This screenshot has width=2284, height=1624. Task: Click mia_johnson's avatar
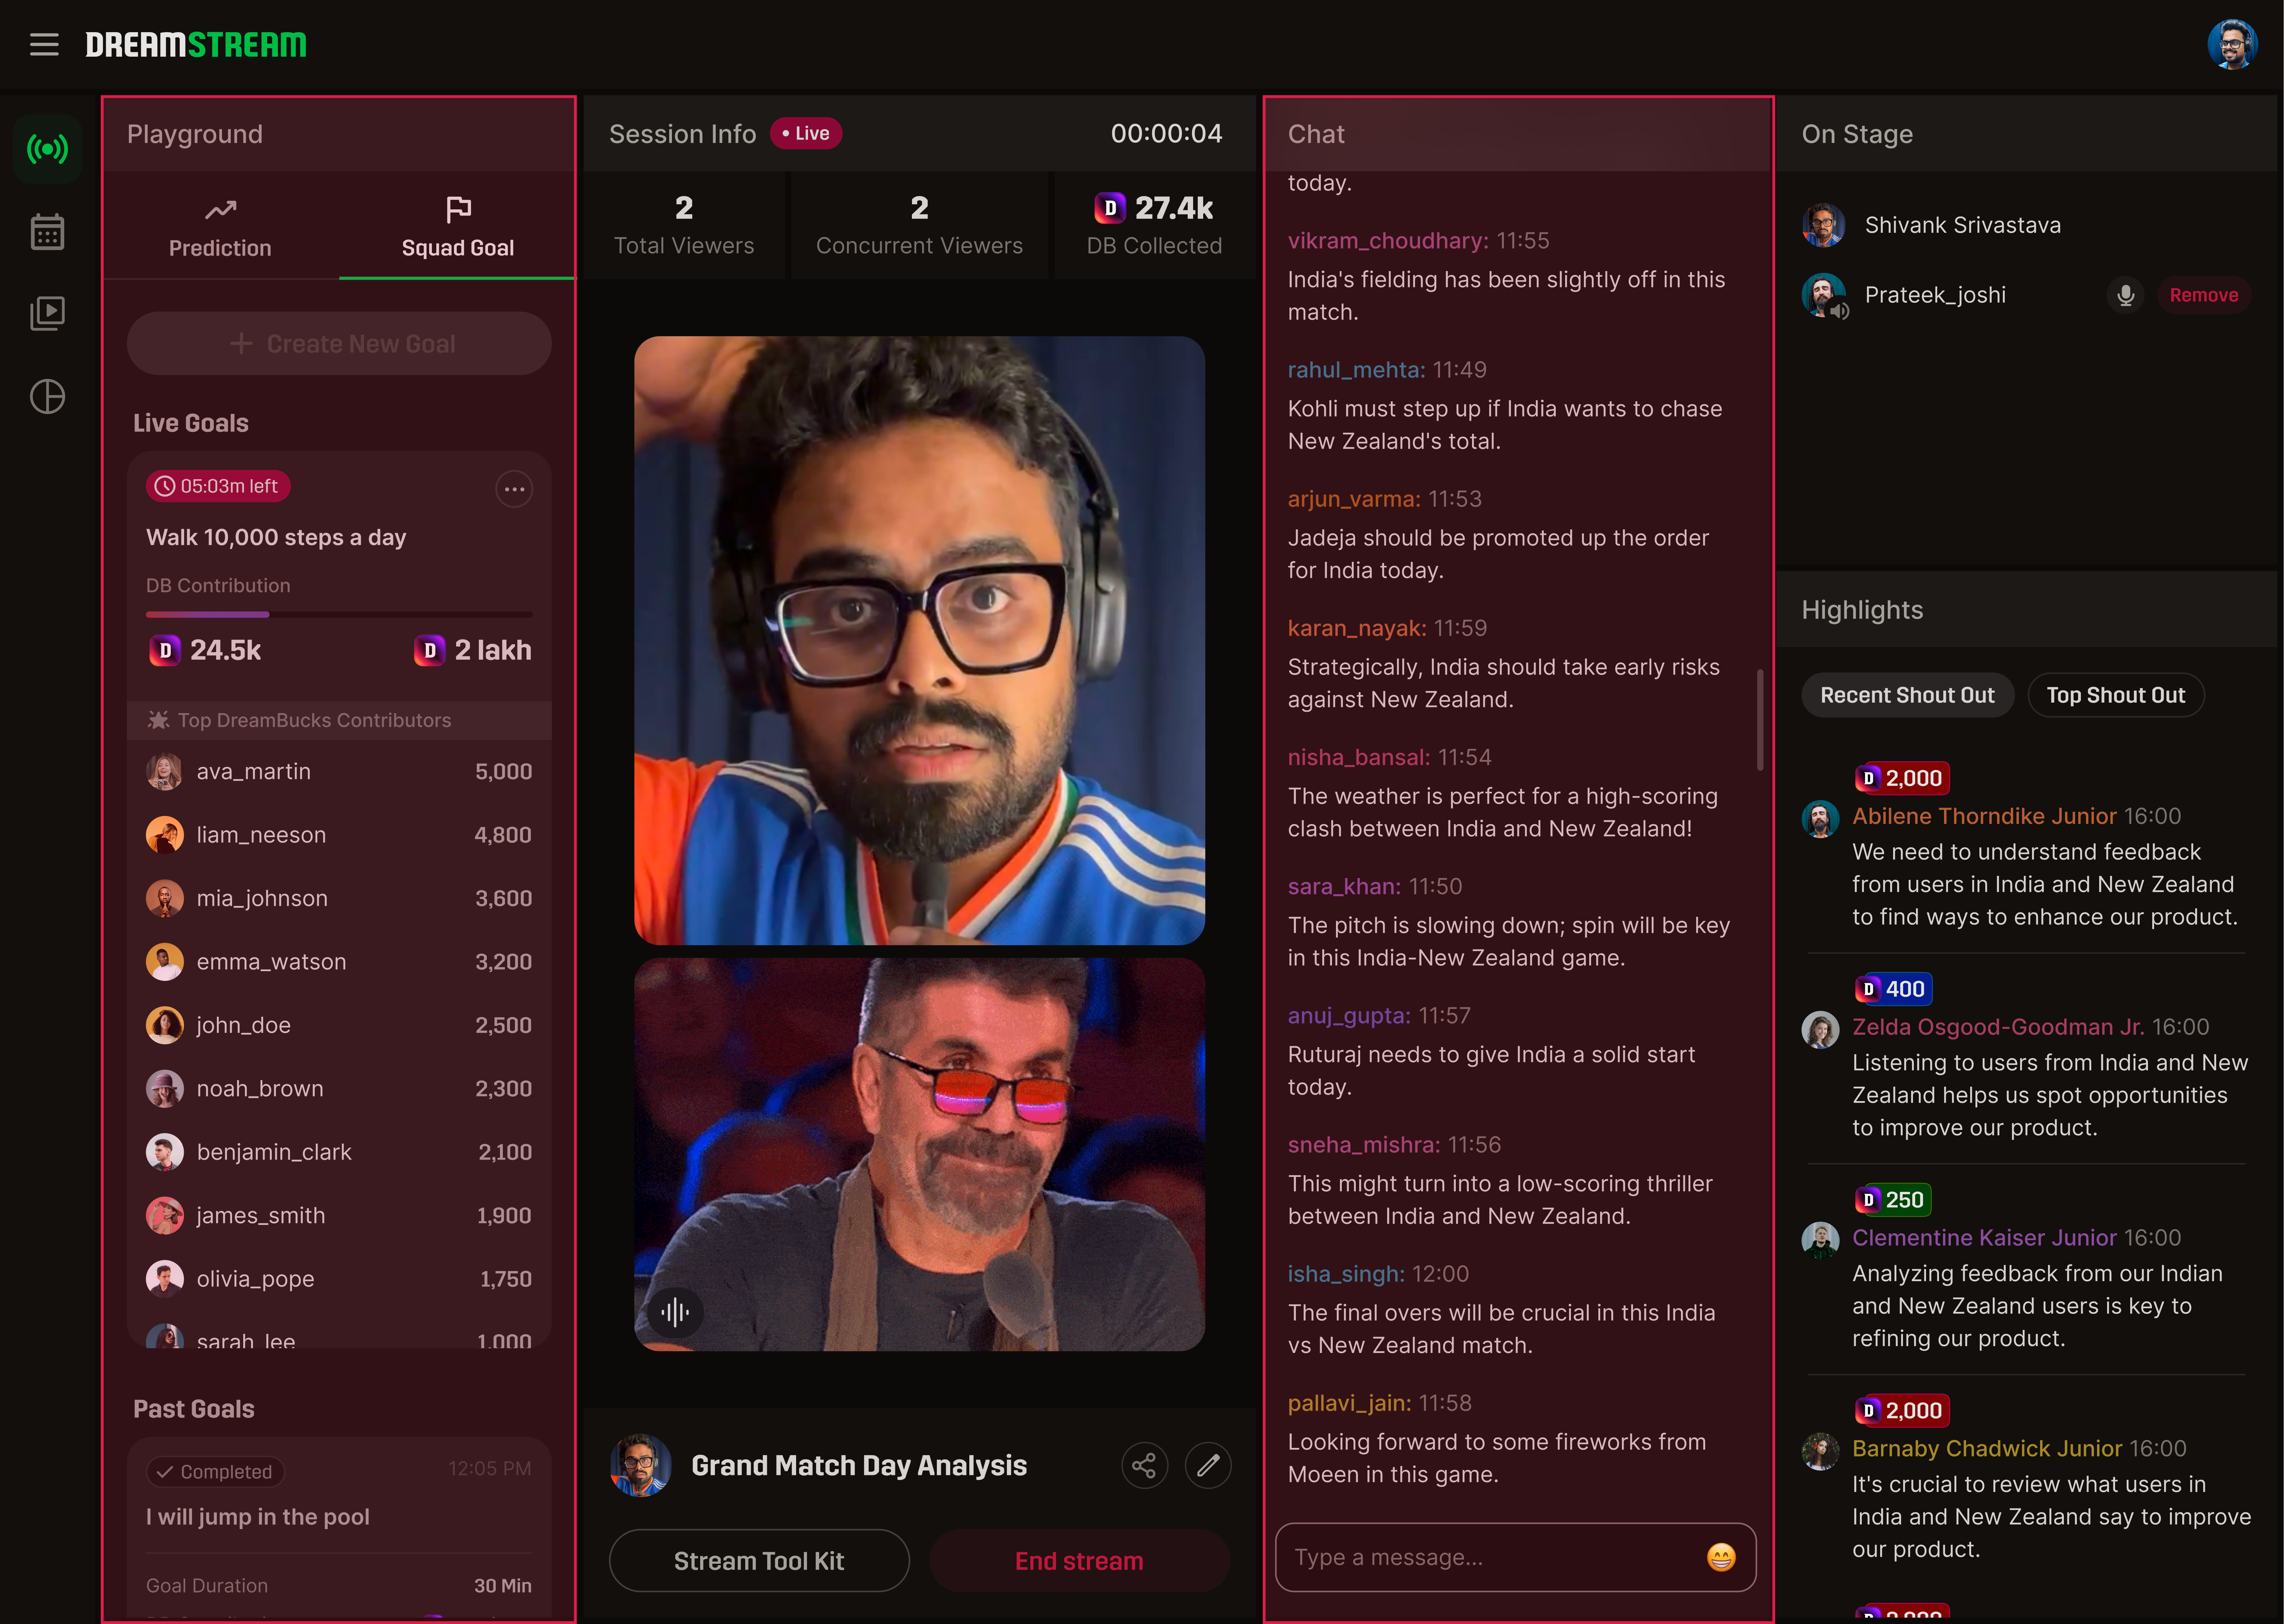[165, 898]
